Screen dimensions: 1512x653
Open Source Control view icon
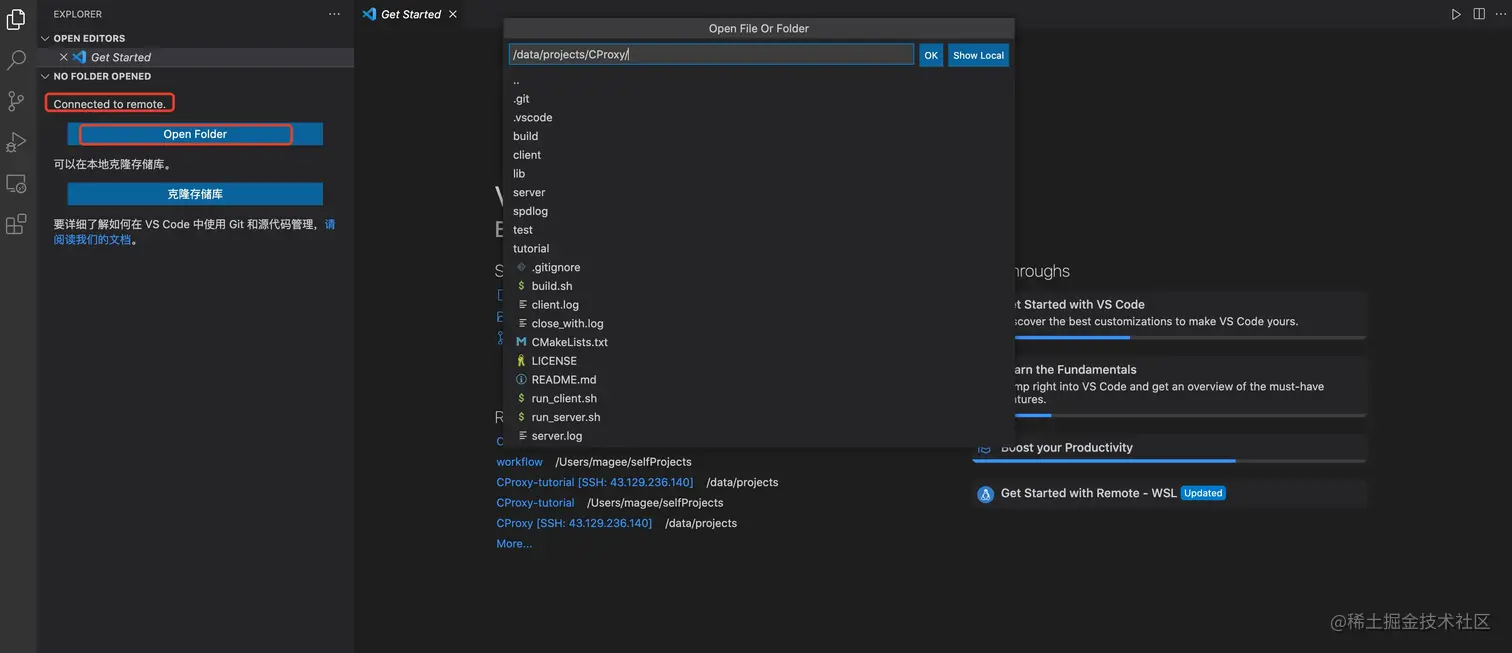coord(16,101)
